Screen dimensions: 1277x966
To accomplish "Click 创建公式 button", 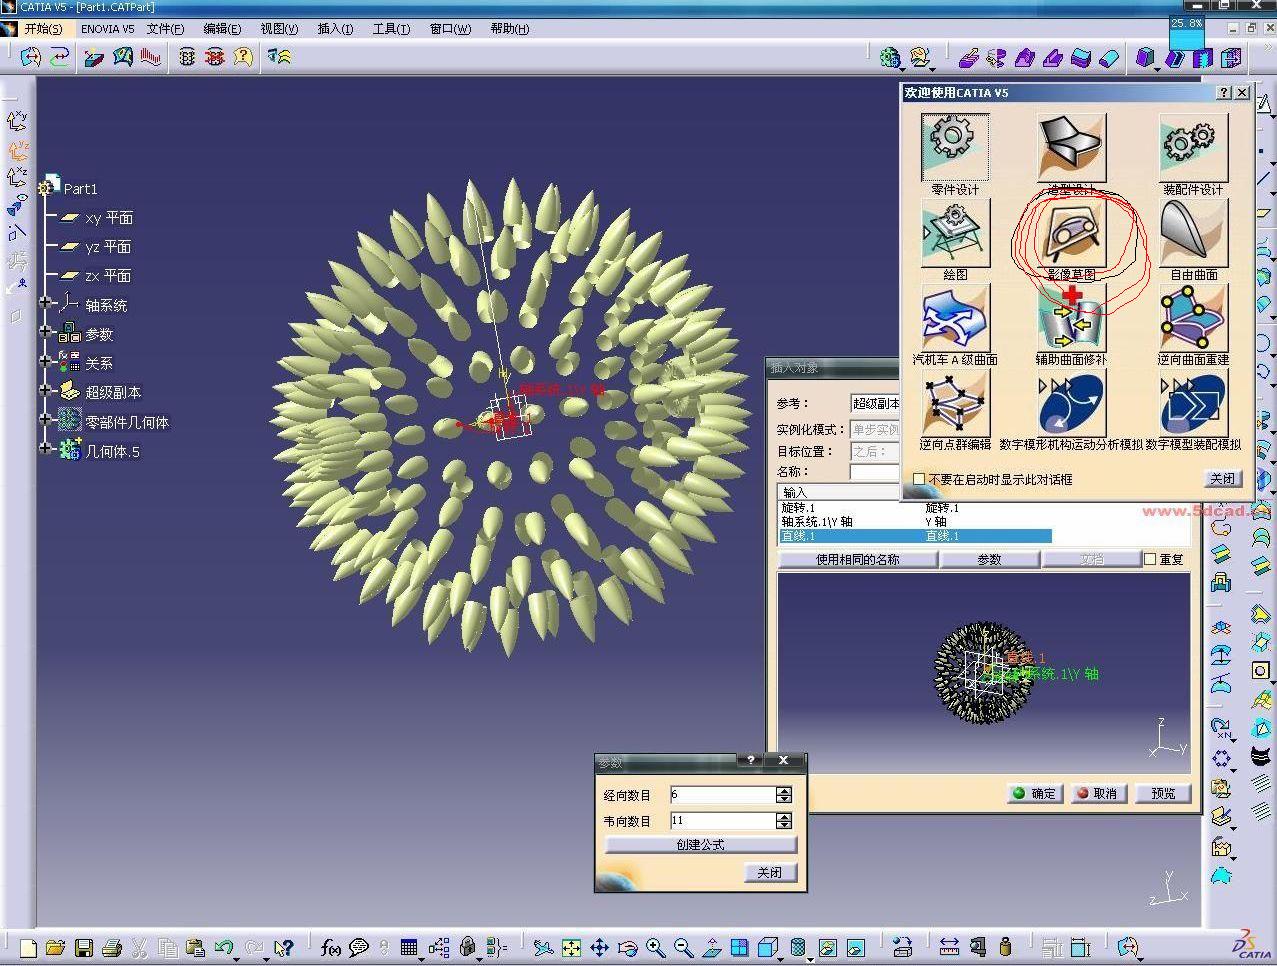I will coord(700,845).
